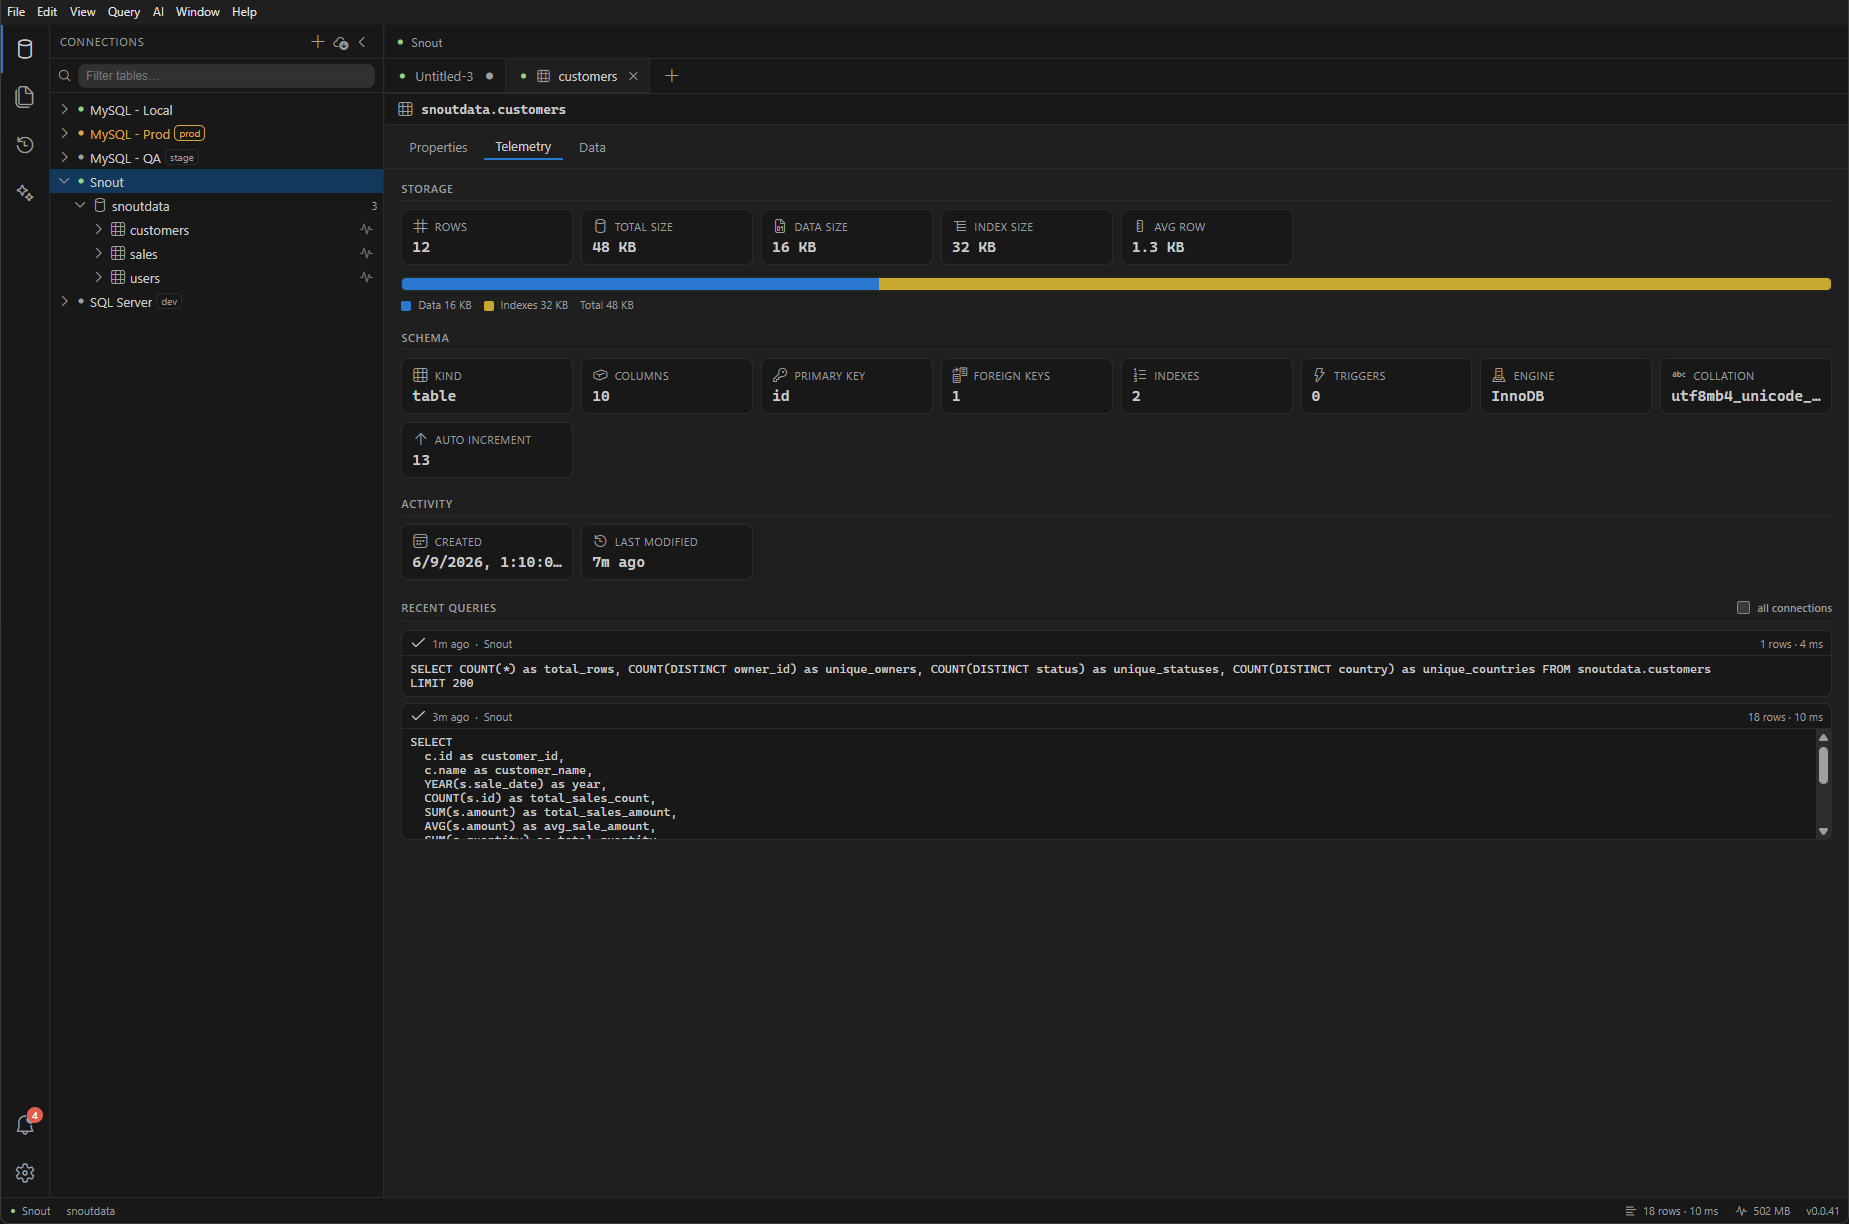Viewport: 1849px width, 1224px height.
Task: Collapse the connections panel with chevron
Action: (362, 42)
